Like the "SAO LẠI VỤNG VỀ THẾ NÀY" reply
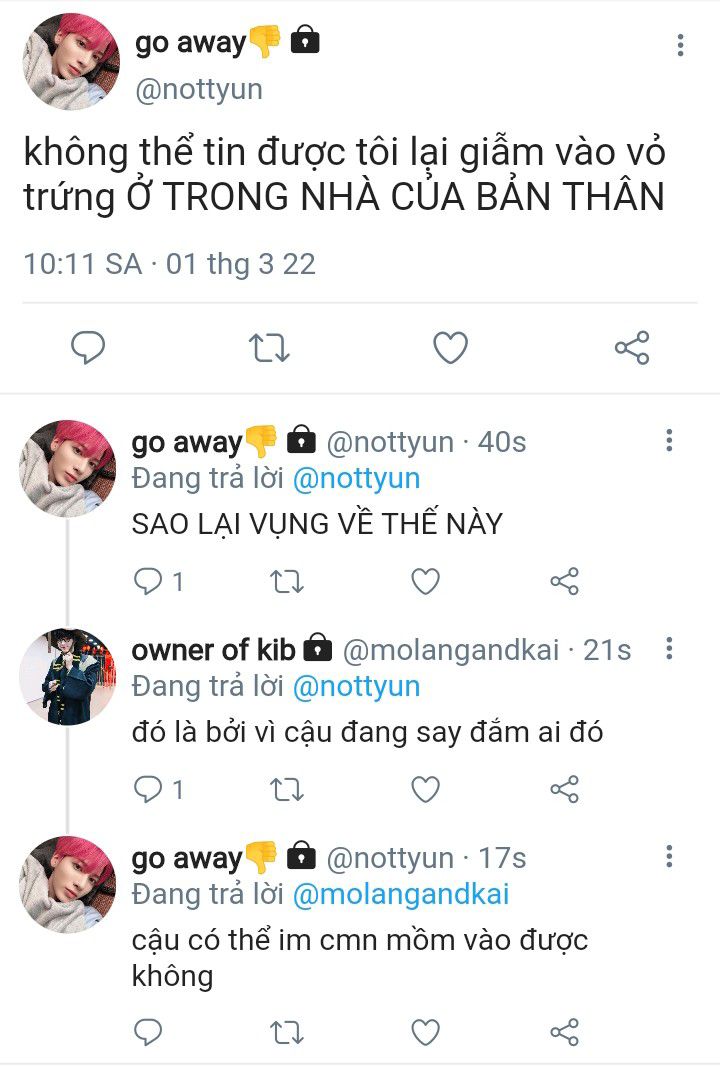The image size is (720, 1066). 426,581
